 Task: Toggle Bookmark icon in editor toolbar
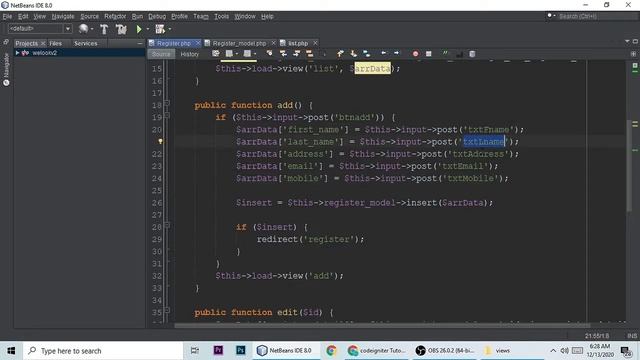(x=367, y=53)
